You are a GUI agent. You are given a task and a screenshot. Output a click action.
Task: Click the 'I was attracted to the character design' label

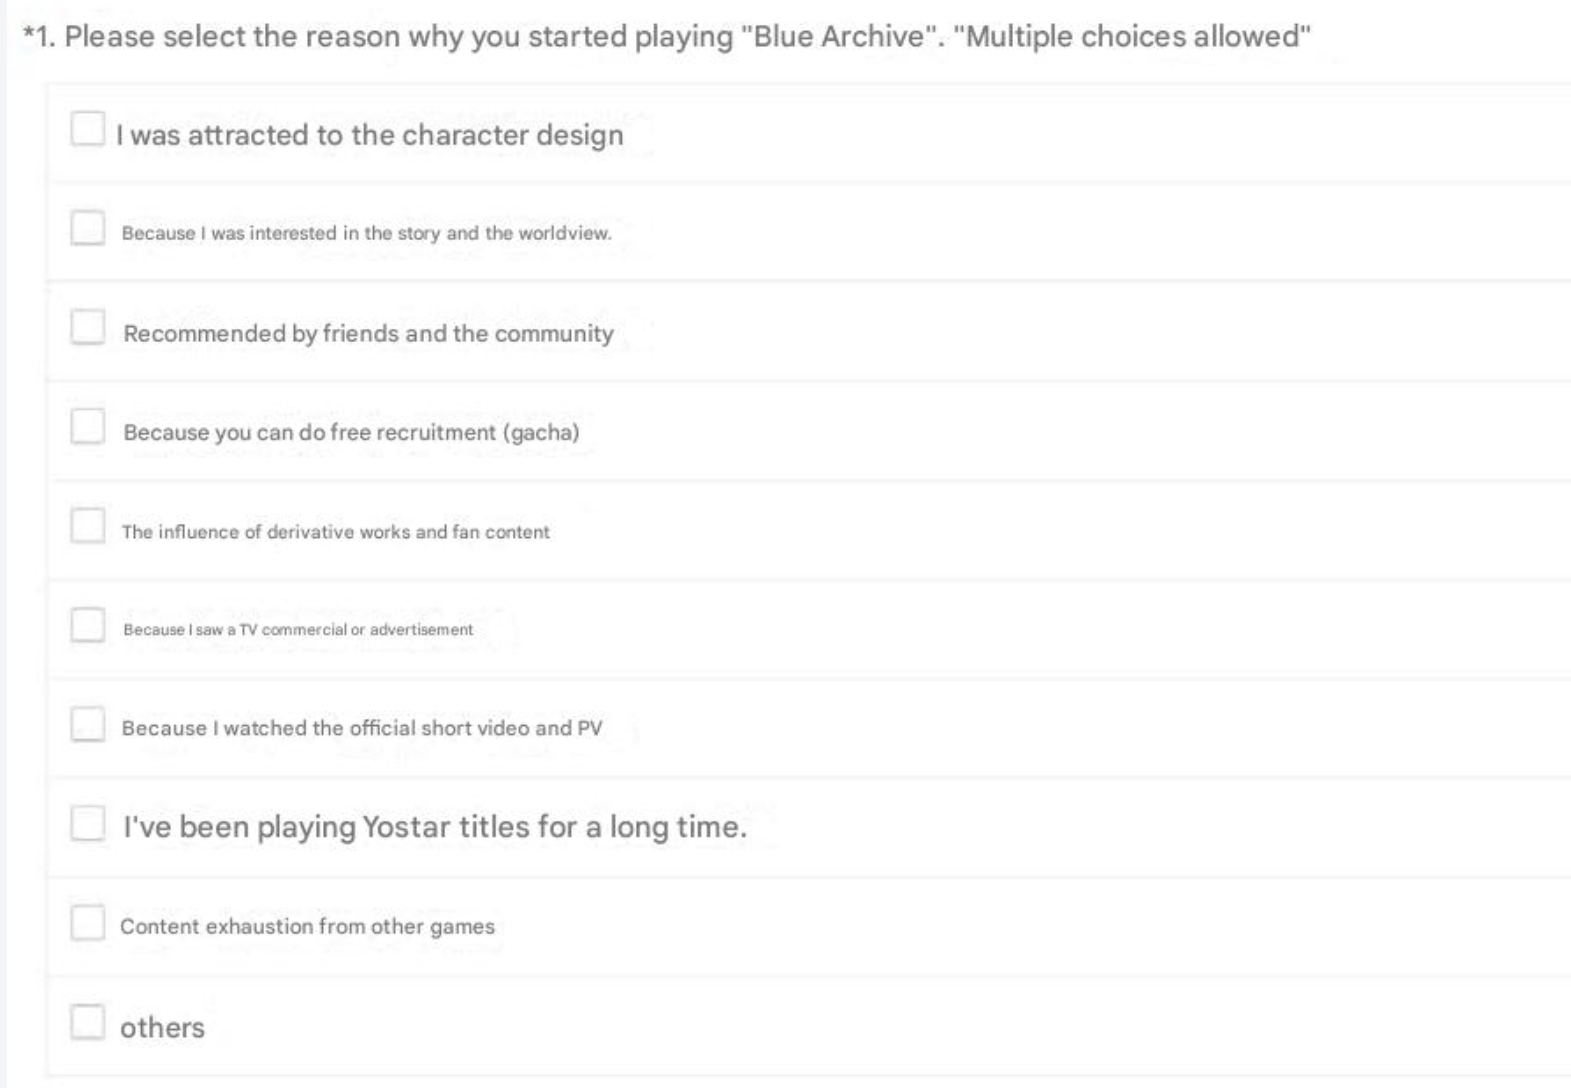(x=369, y=135)
